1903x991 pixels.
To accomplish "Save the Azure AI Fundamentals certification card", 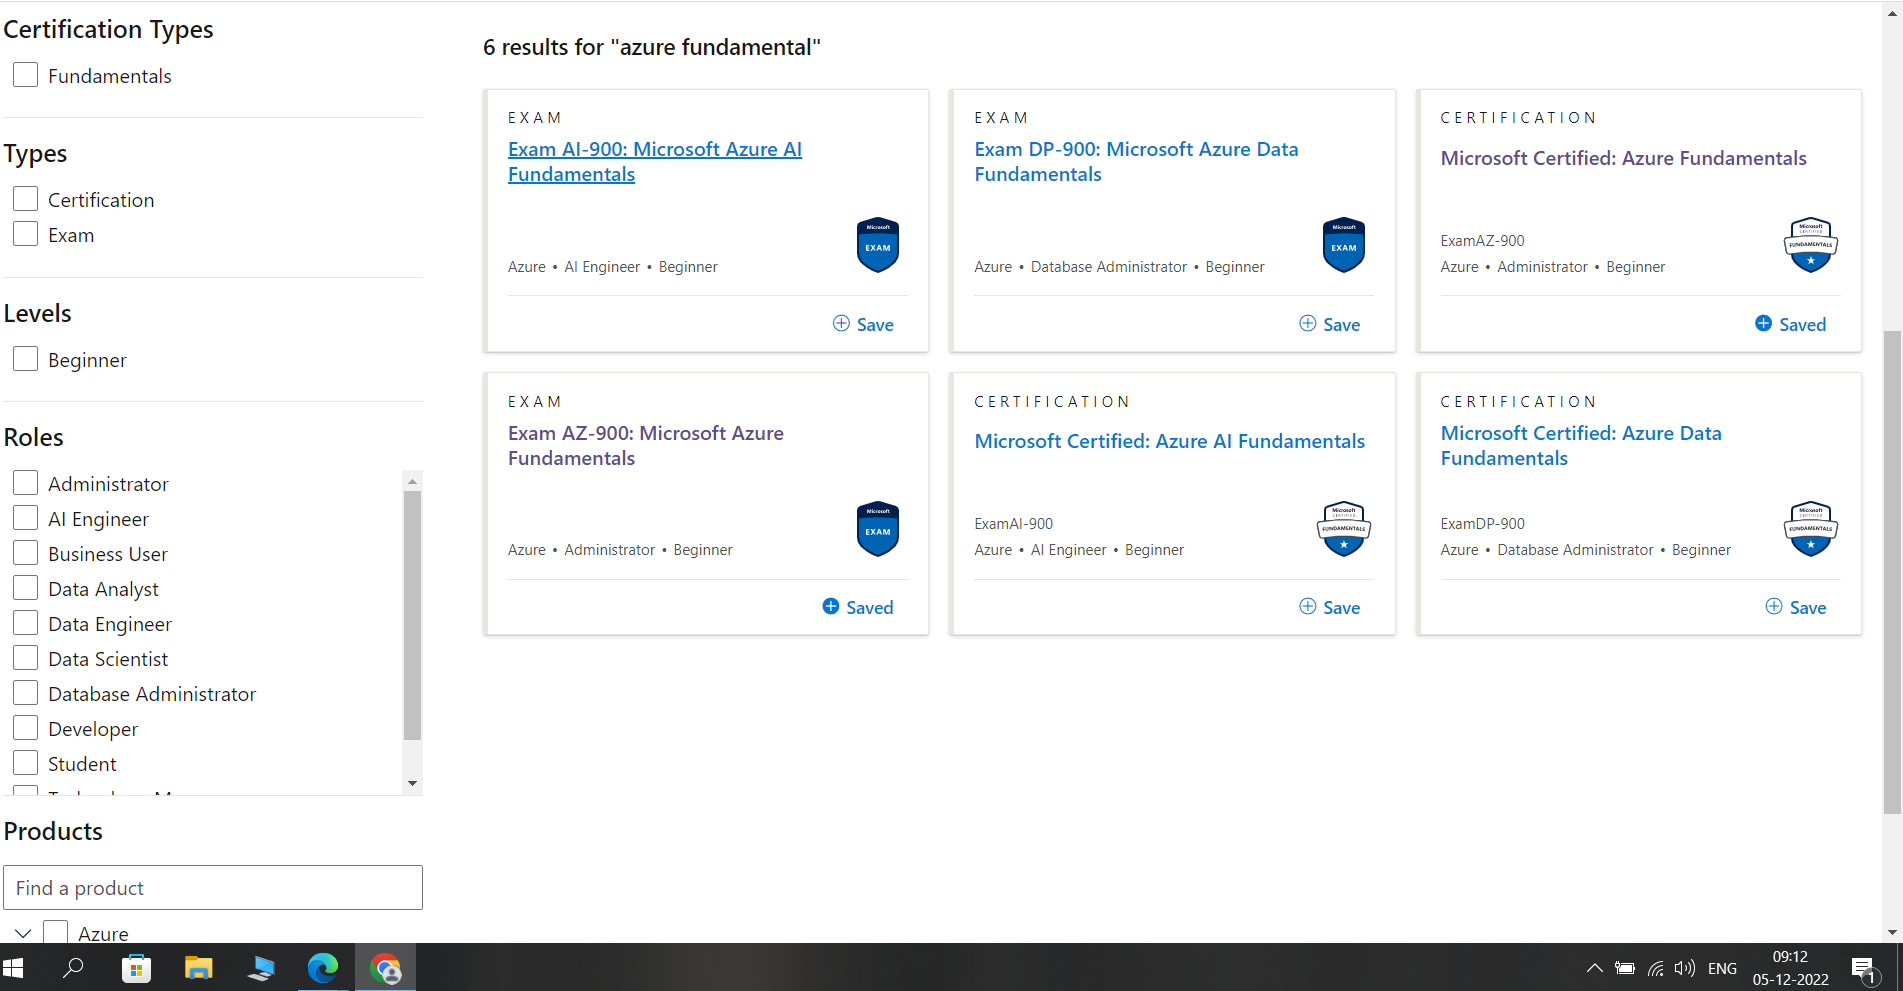I will click(1329, 607).
